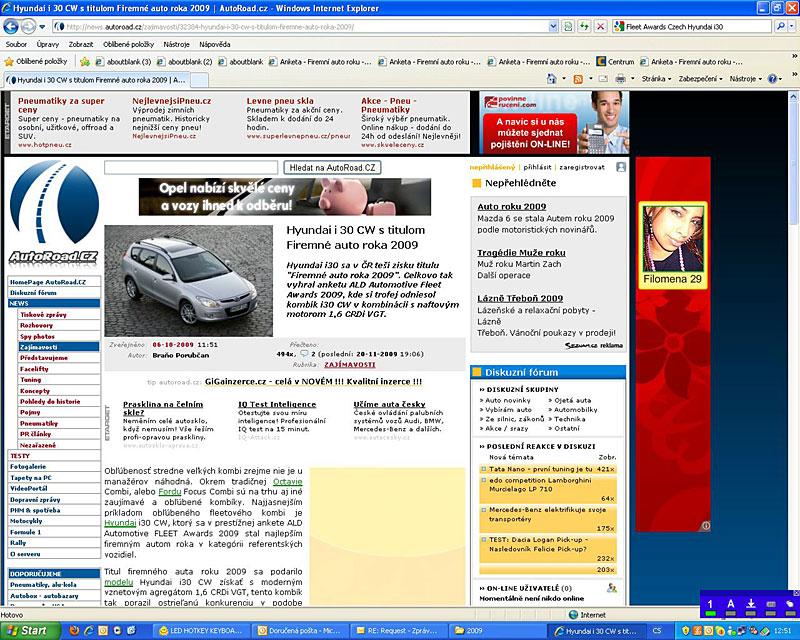Open the Stránka dropdown in the command bar
This screenshot has height=640, width=800.
(656, 79)
